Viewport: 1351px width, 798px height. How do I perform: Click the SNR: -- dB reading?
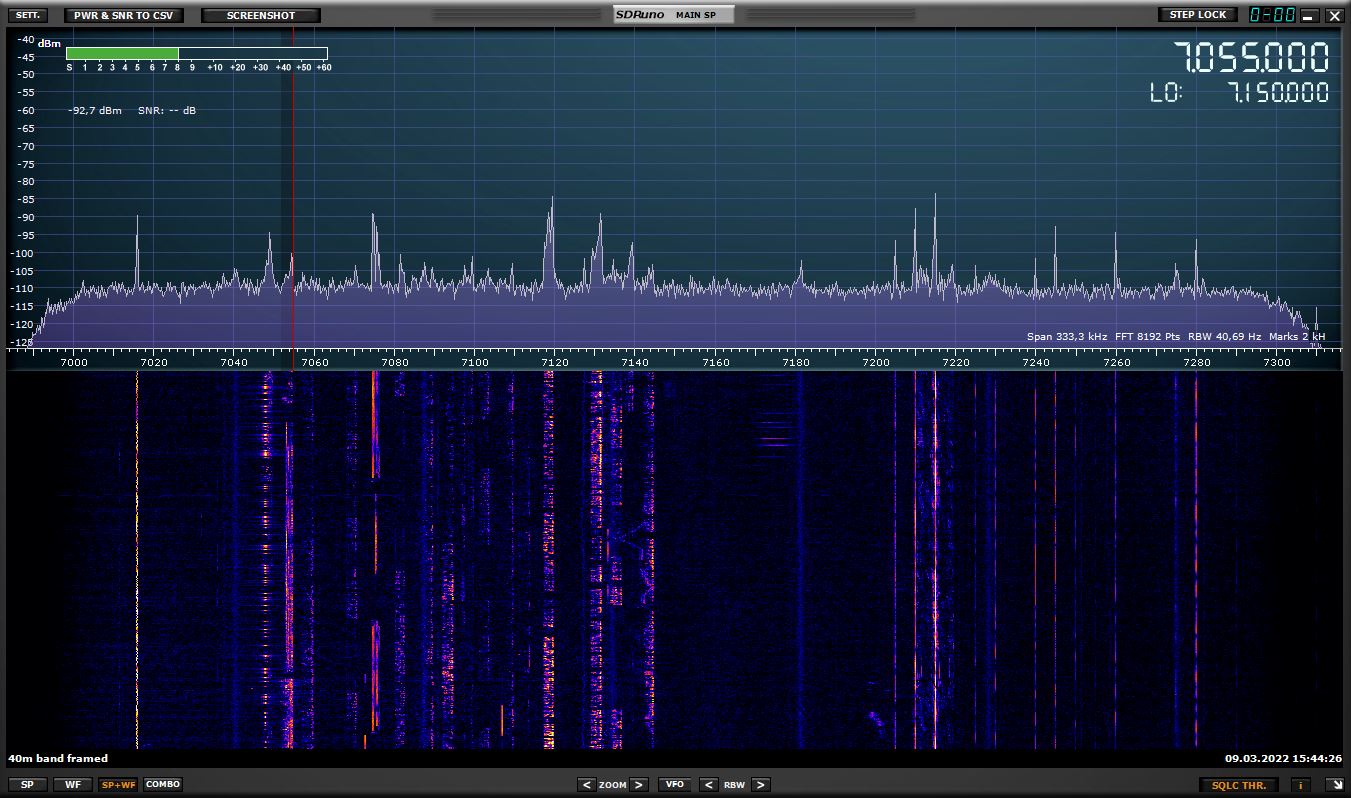coord(167,110)
